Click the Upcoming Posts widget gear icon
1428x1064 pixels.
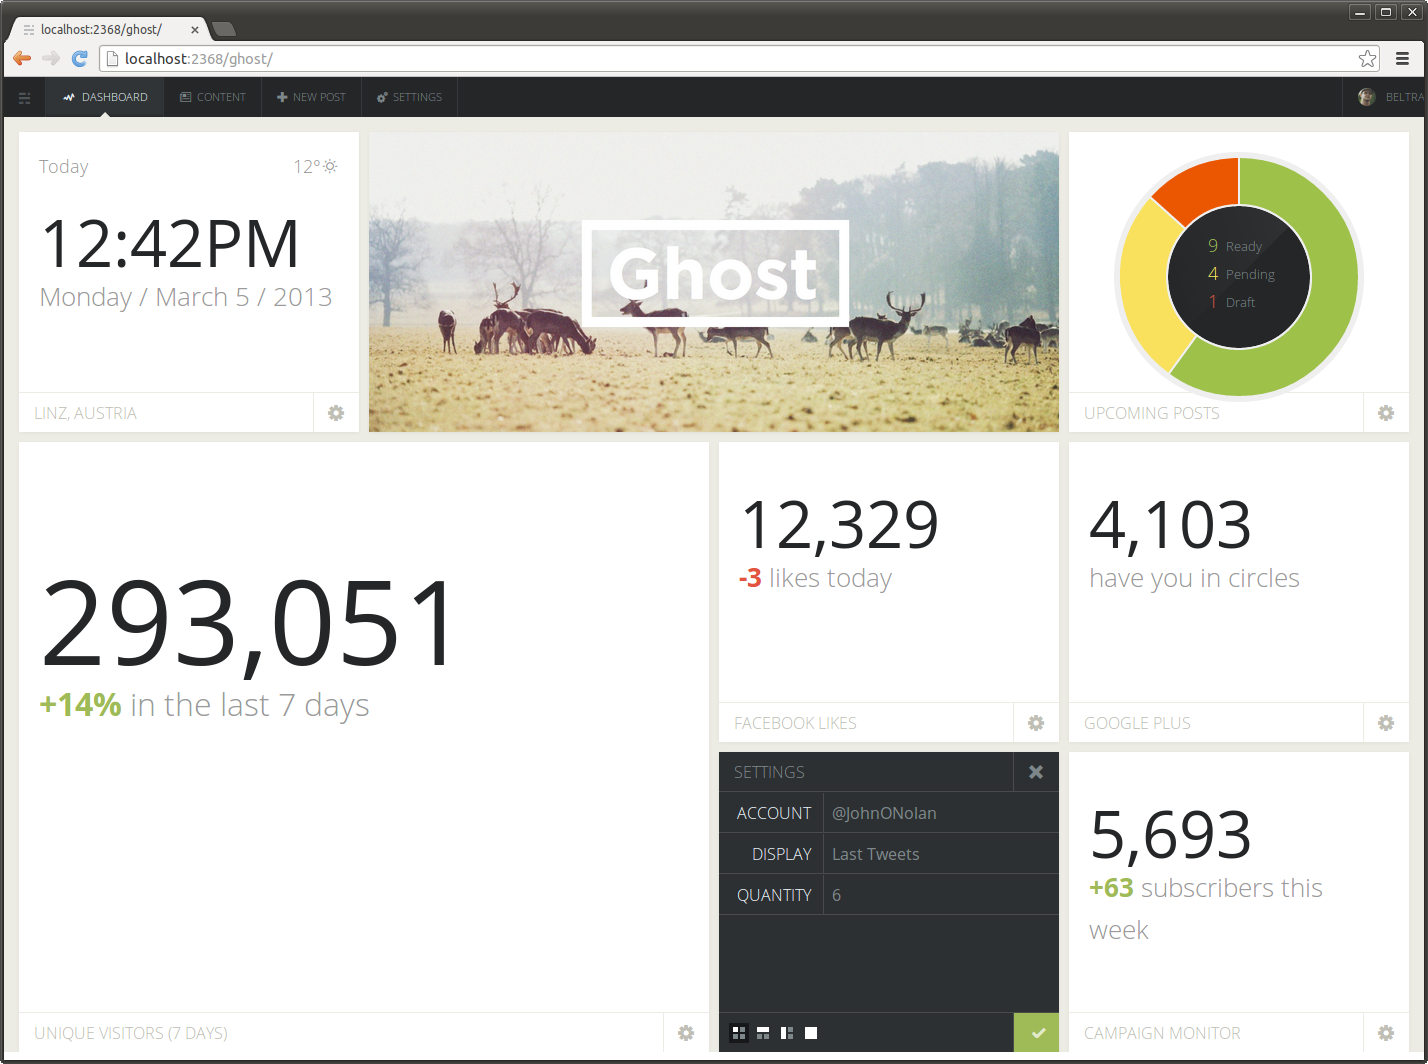(x=1386, y=413)
